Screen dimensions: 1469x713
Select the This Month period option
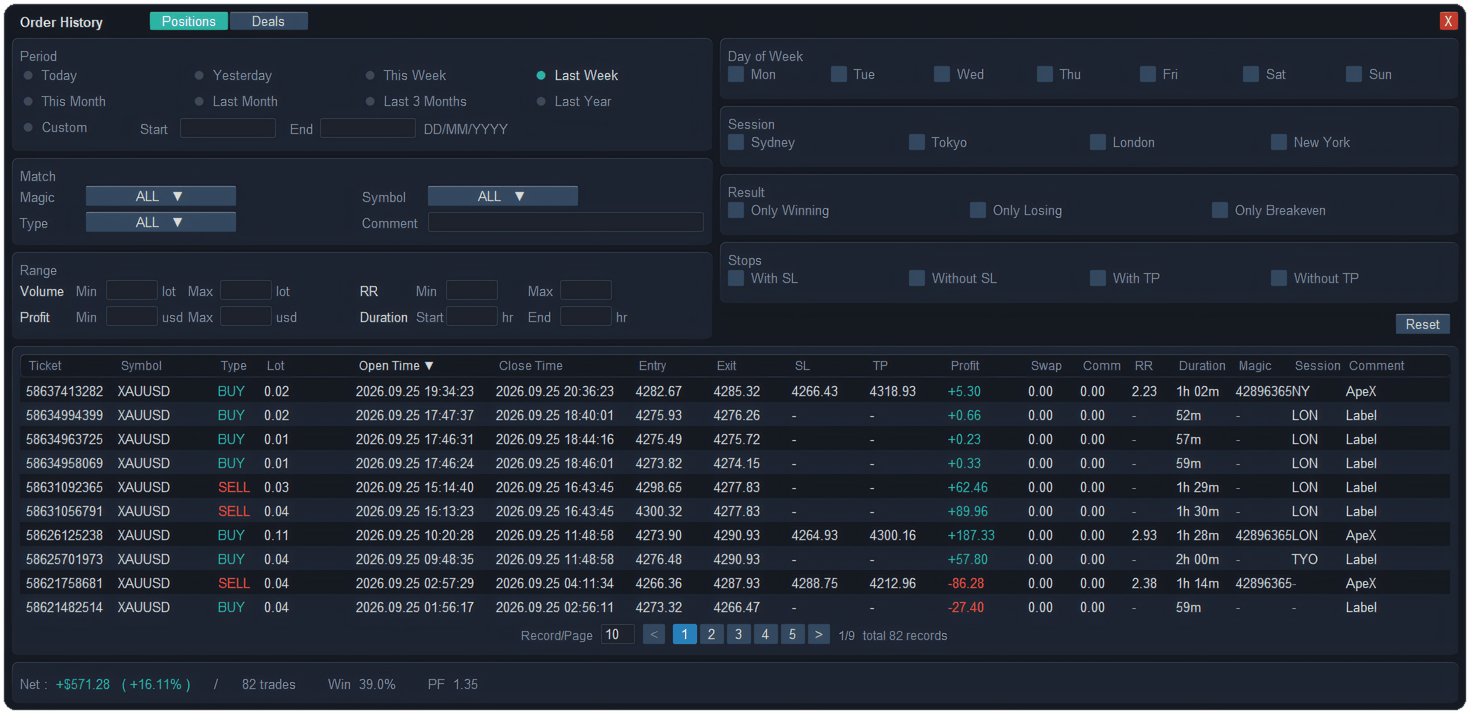(64, 101)
